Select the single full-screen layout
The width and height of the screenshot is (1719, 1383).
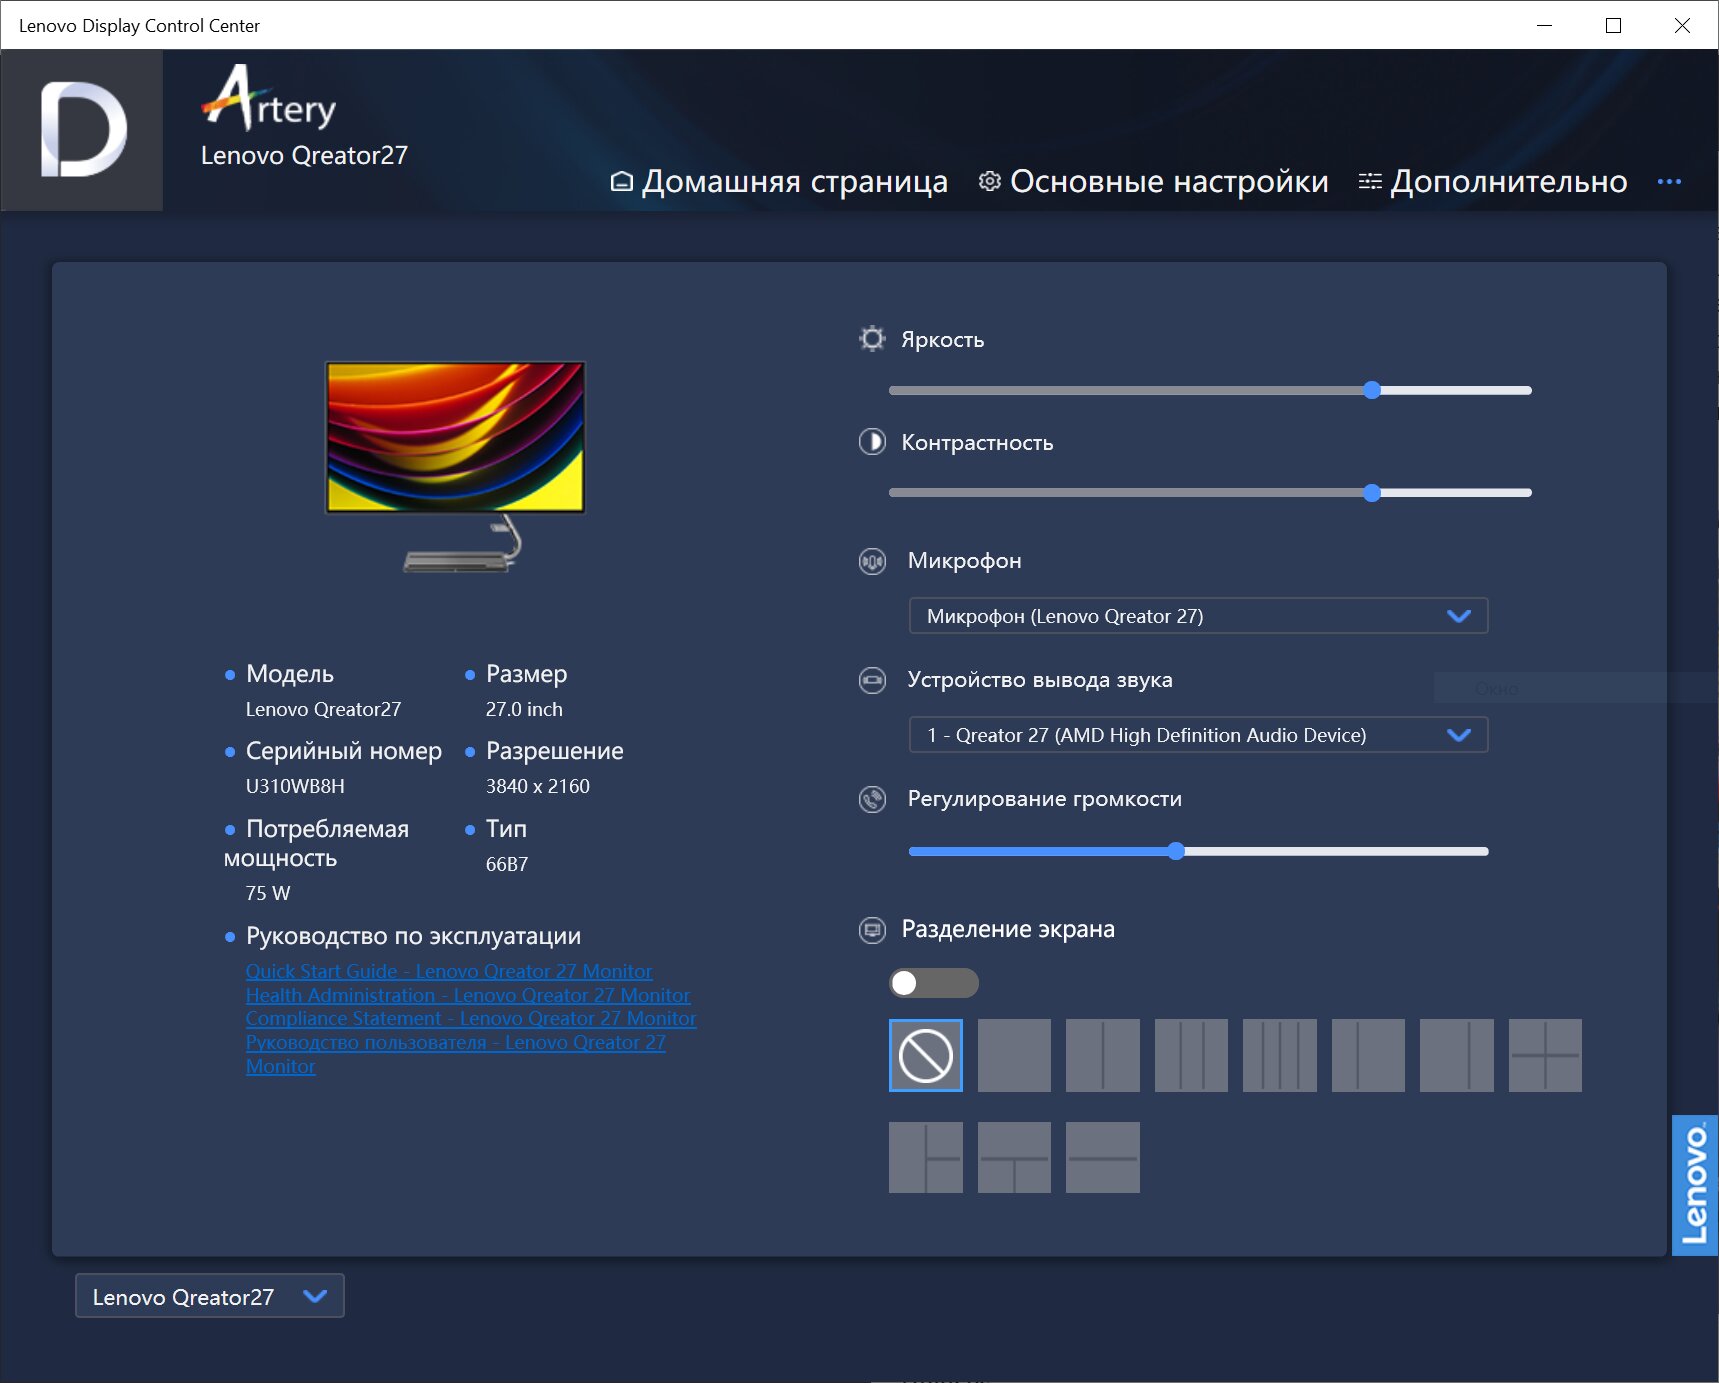[x=1014, y=1055]
